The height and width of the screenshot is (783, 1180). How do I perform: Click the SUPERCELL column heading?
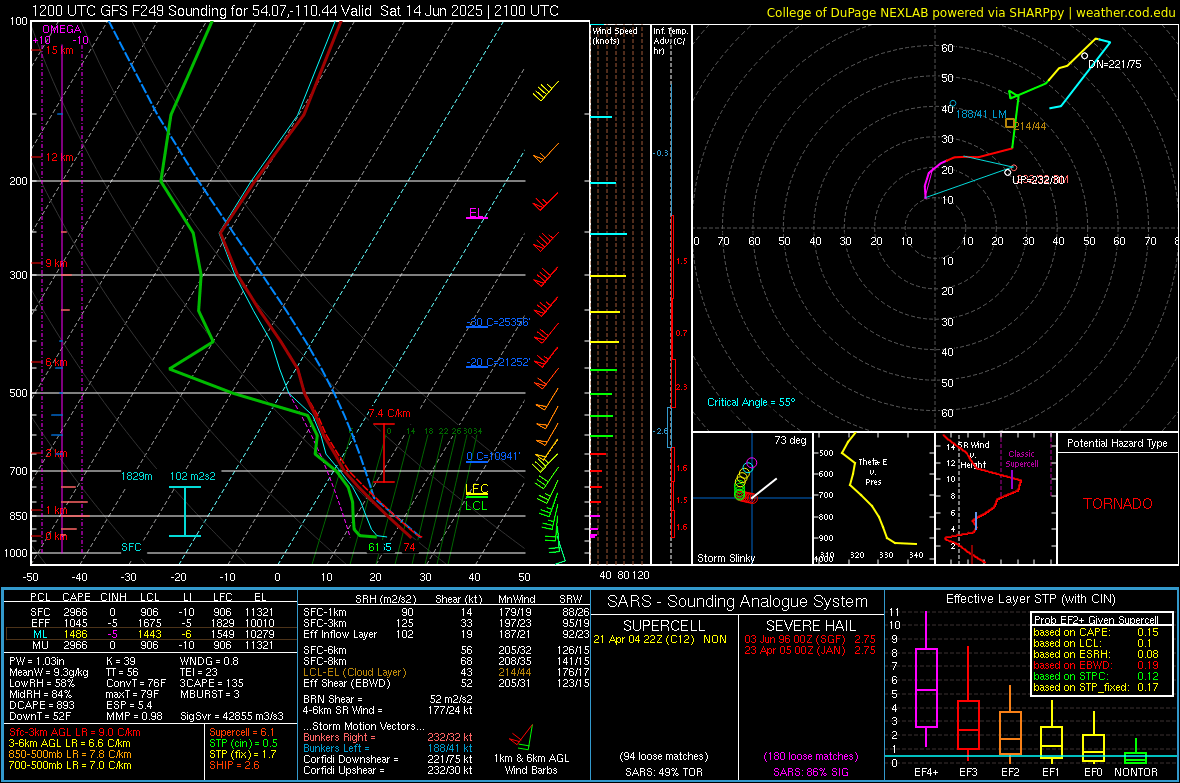(x=664, y=626)
